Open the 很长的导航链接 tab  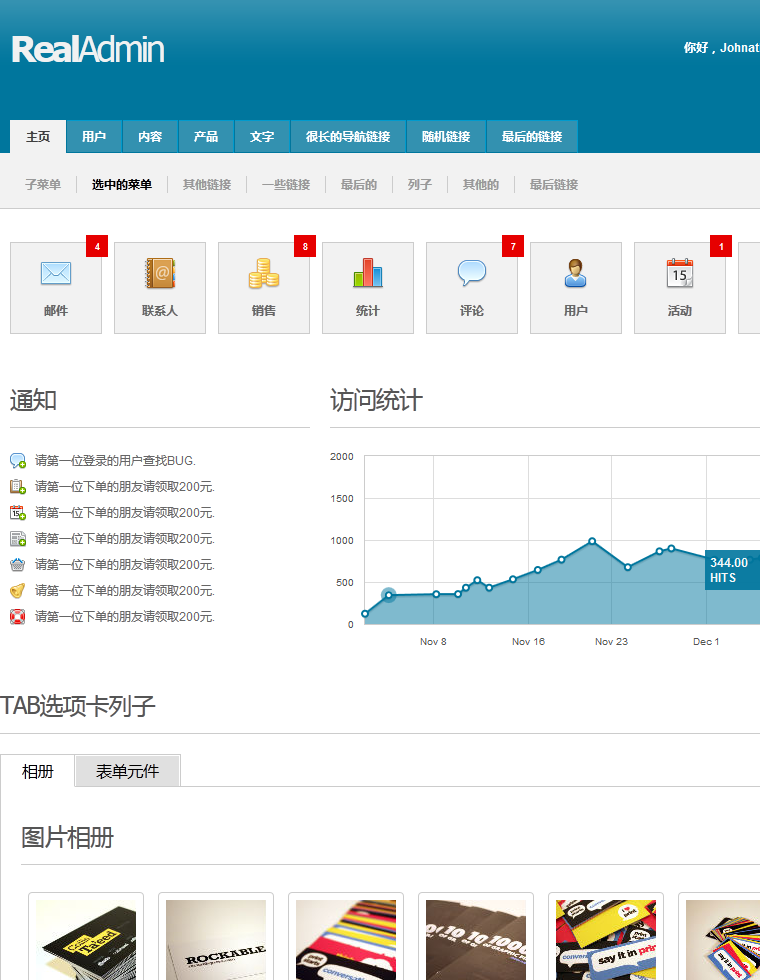(348, 136)
